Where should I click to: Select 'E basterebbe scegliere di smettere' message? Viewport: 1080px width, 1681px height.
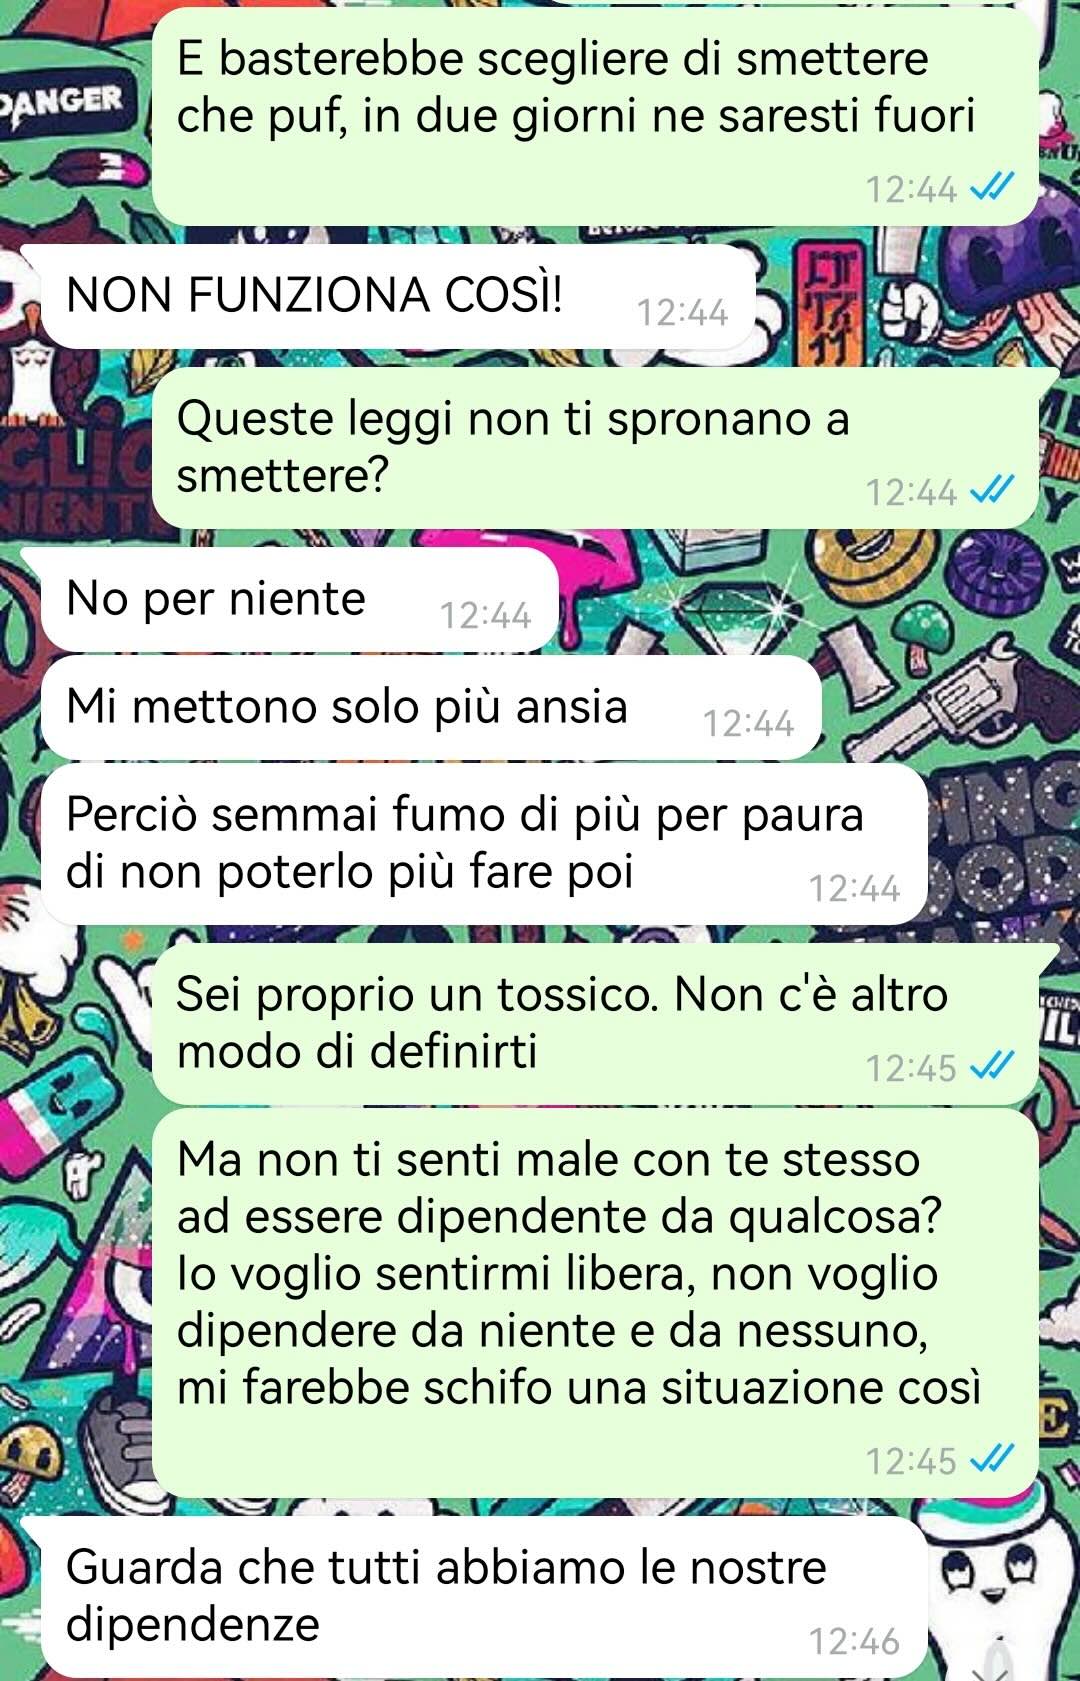(596, 116)
